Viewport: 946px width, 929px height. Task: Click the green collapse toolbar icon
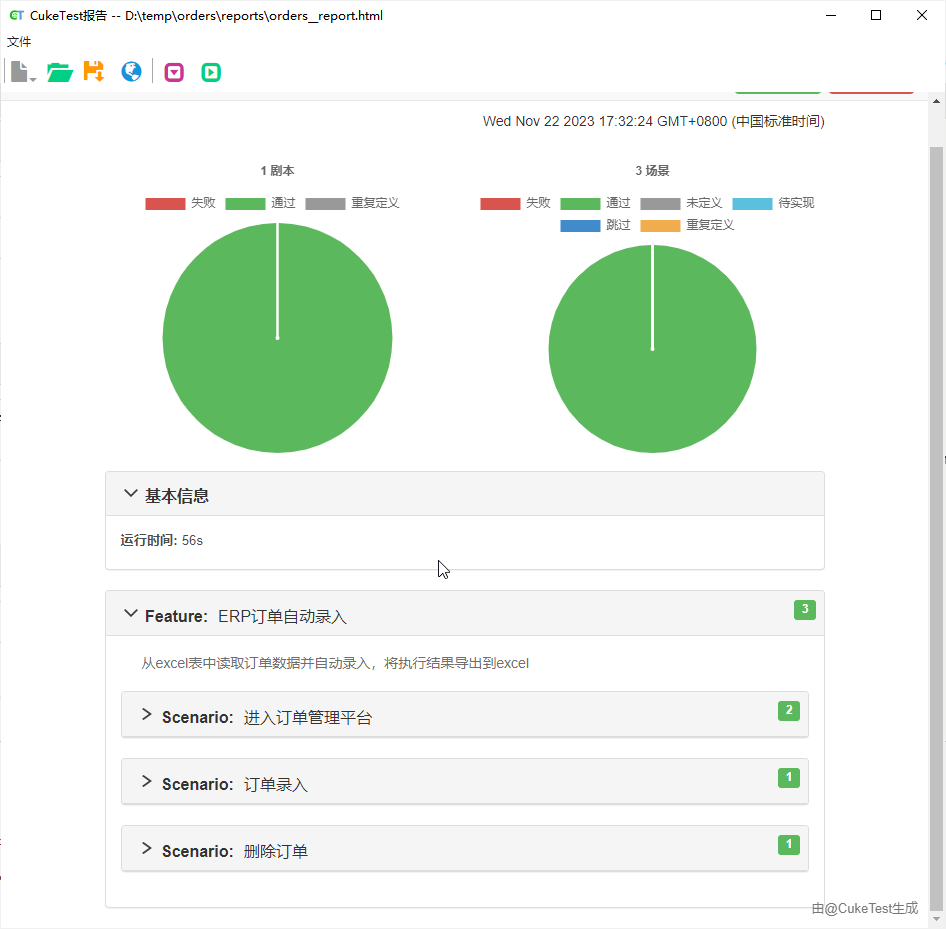(x=211, y=72)
